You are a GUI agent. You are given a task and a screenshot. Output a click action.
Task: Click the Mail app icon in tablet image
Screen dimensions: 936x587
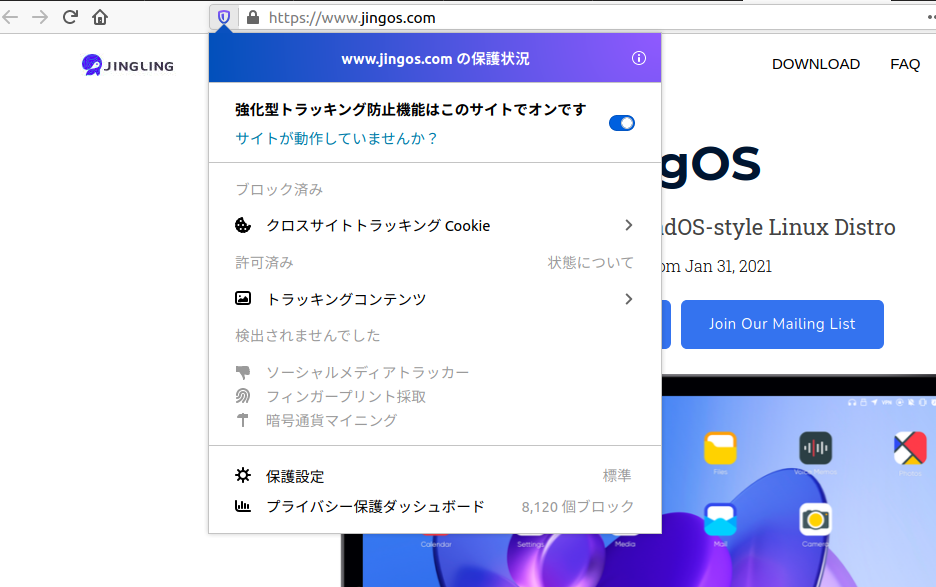[x=720, y=520]
